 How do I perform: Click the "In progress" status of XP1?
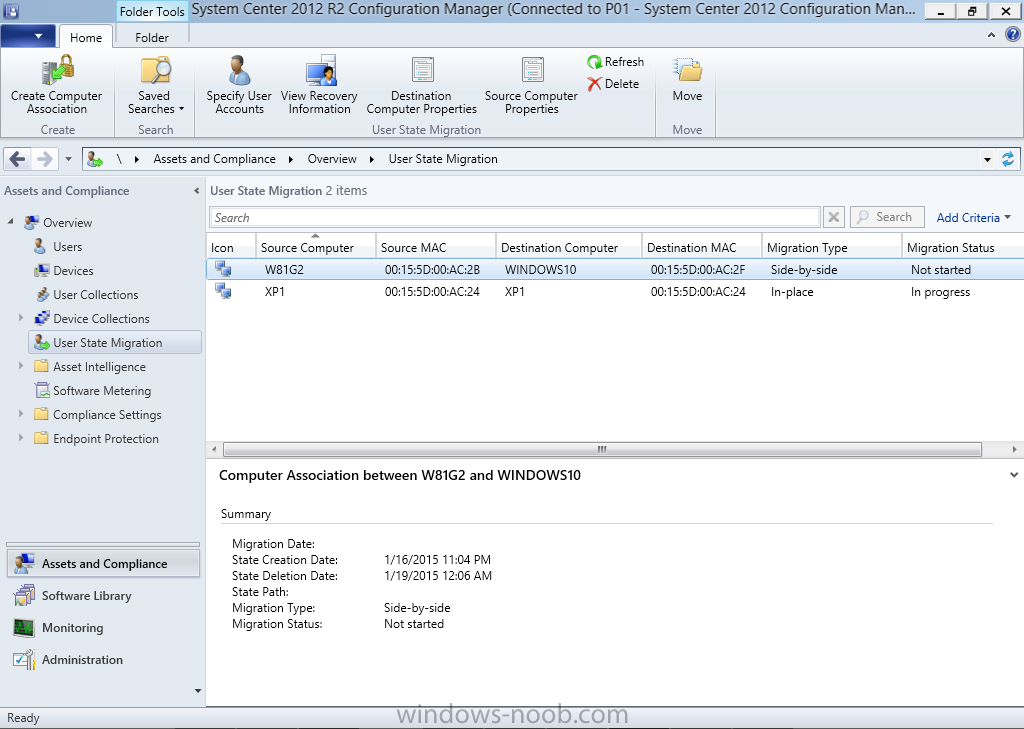coord(940,292)
